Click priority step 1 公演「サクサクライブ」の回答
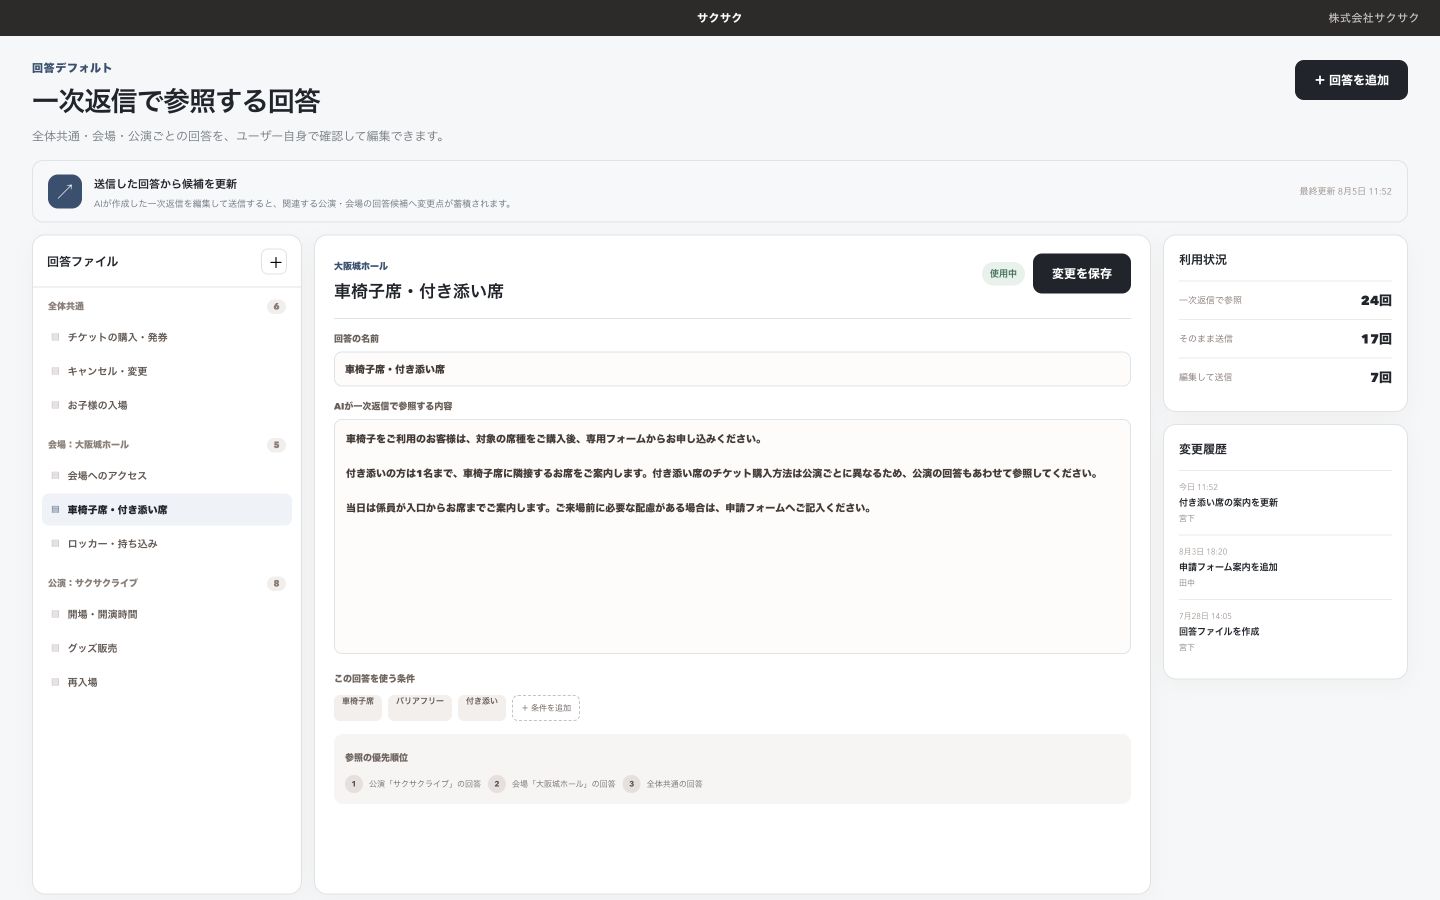 413,784
